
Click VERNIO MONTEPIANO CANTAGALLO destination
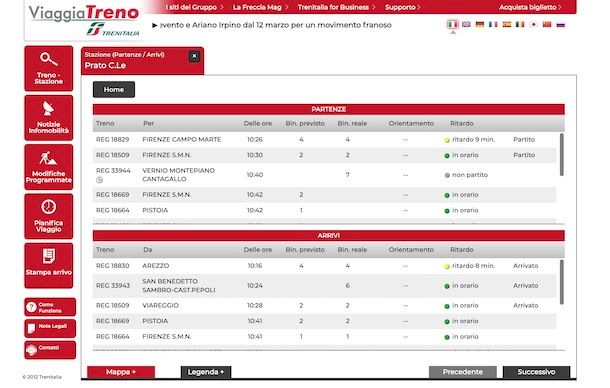pos(179,175)
